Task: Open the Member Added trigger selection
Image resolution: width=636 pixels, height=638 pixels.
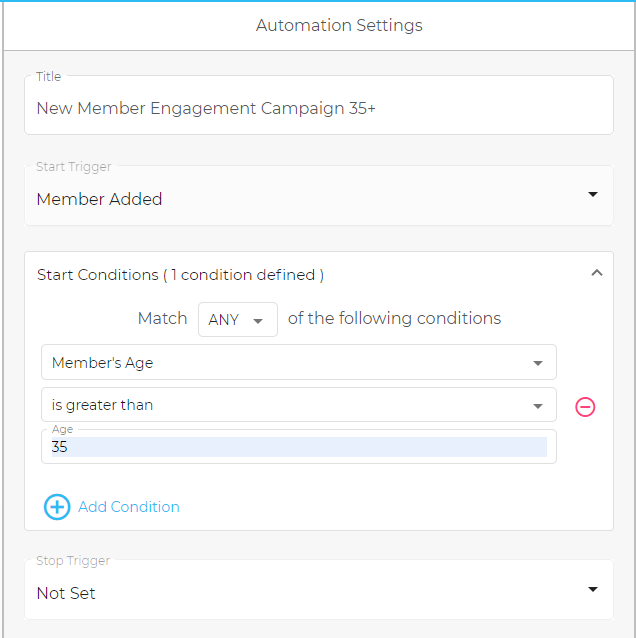Action: pos(319,195)
